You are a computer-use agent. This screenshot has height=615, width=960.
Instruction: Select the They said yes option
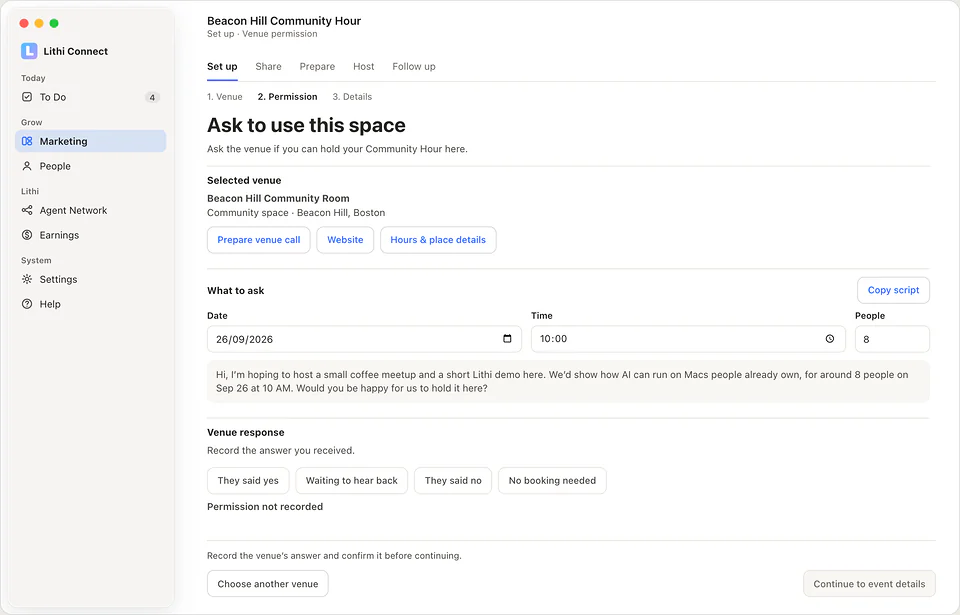[x=248, y=480]
